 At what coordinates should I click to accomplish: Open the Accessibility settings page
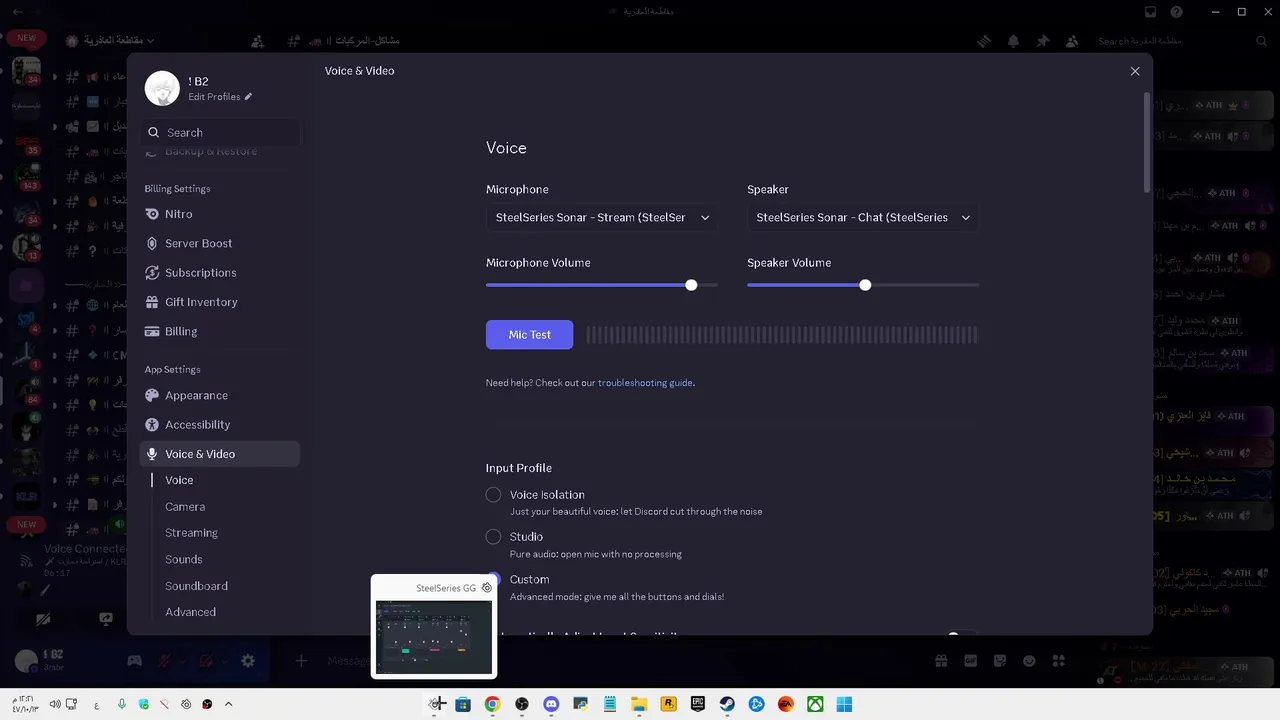pos(219,424)
